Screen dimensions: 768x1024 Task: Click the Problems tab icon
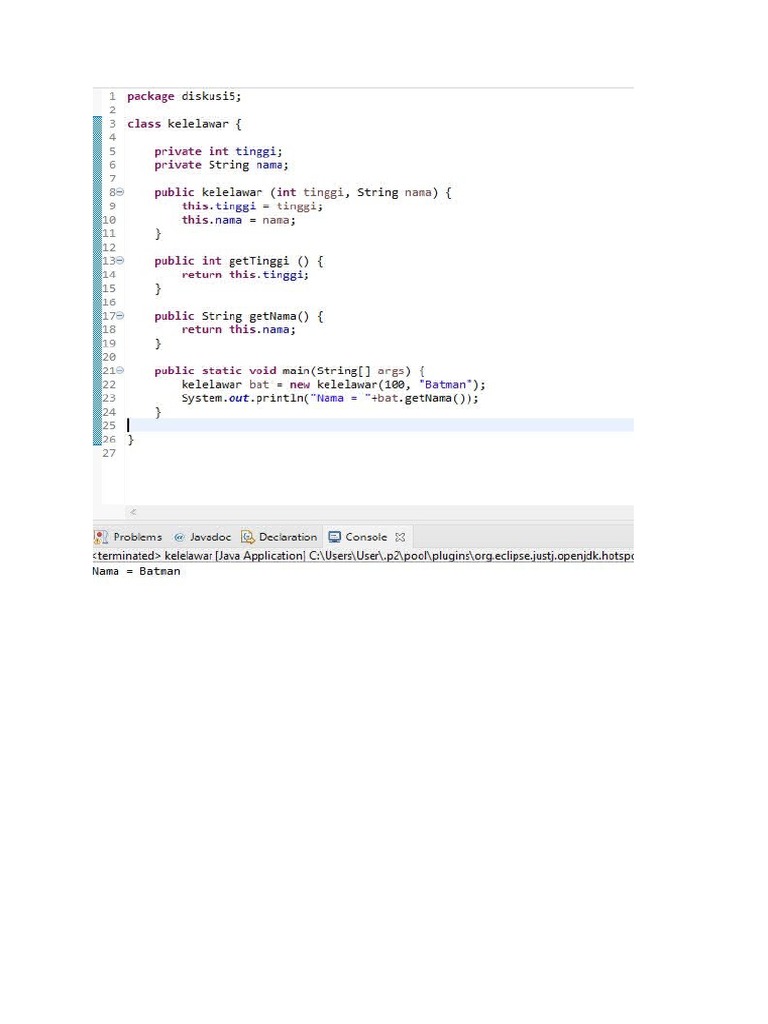click(101, 537)
